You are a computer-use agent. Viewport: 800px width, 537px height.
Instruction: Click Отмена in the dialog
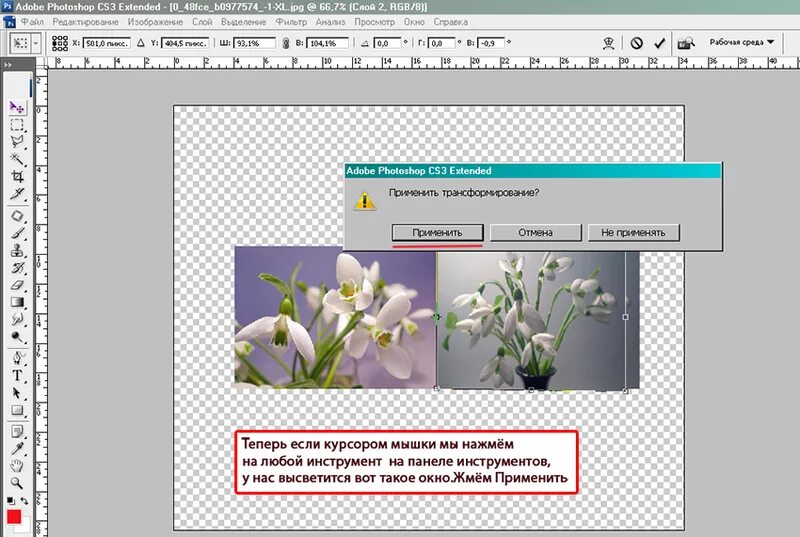tap(536, 233)
